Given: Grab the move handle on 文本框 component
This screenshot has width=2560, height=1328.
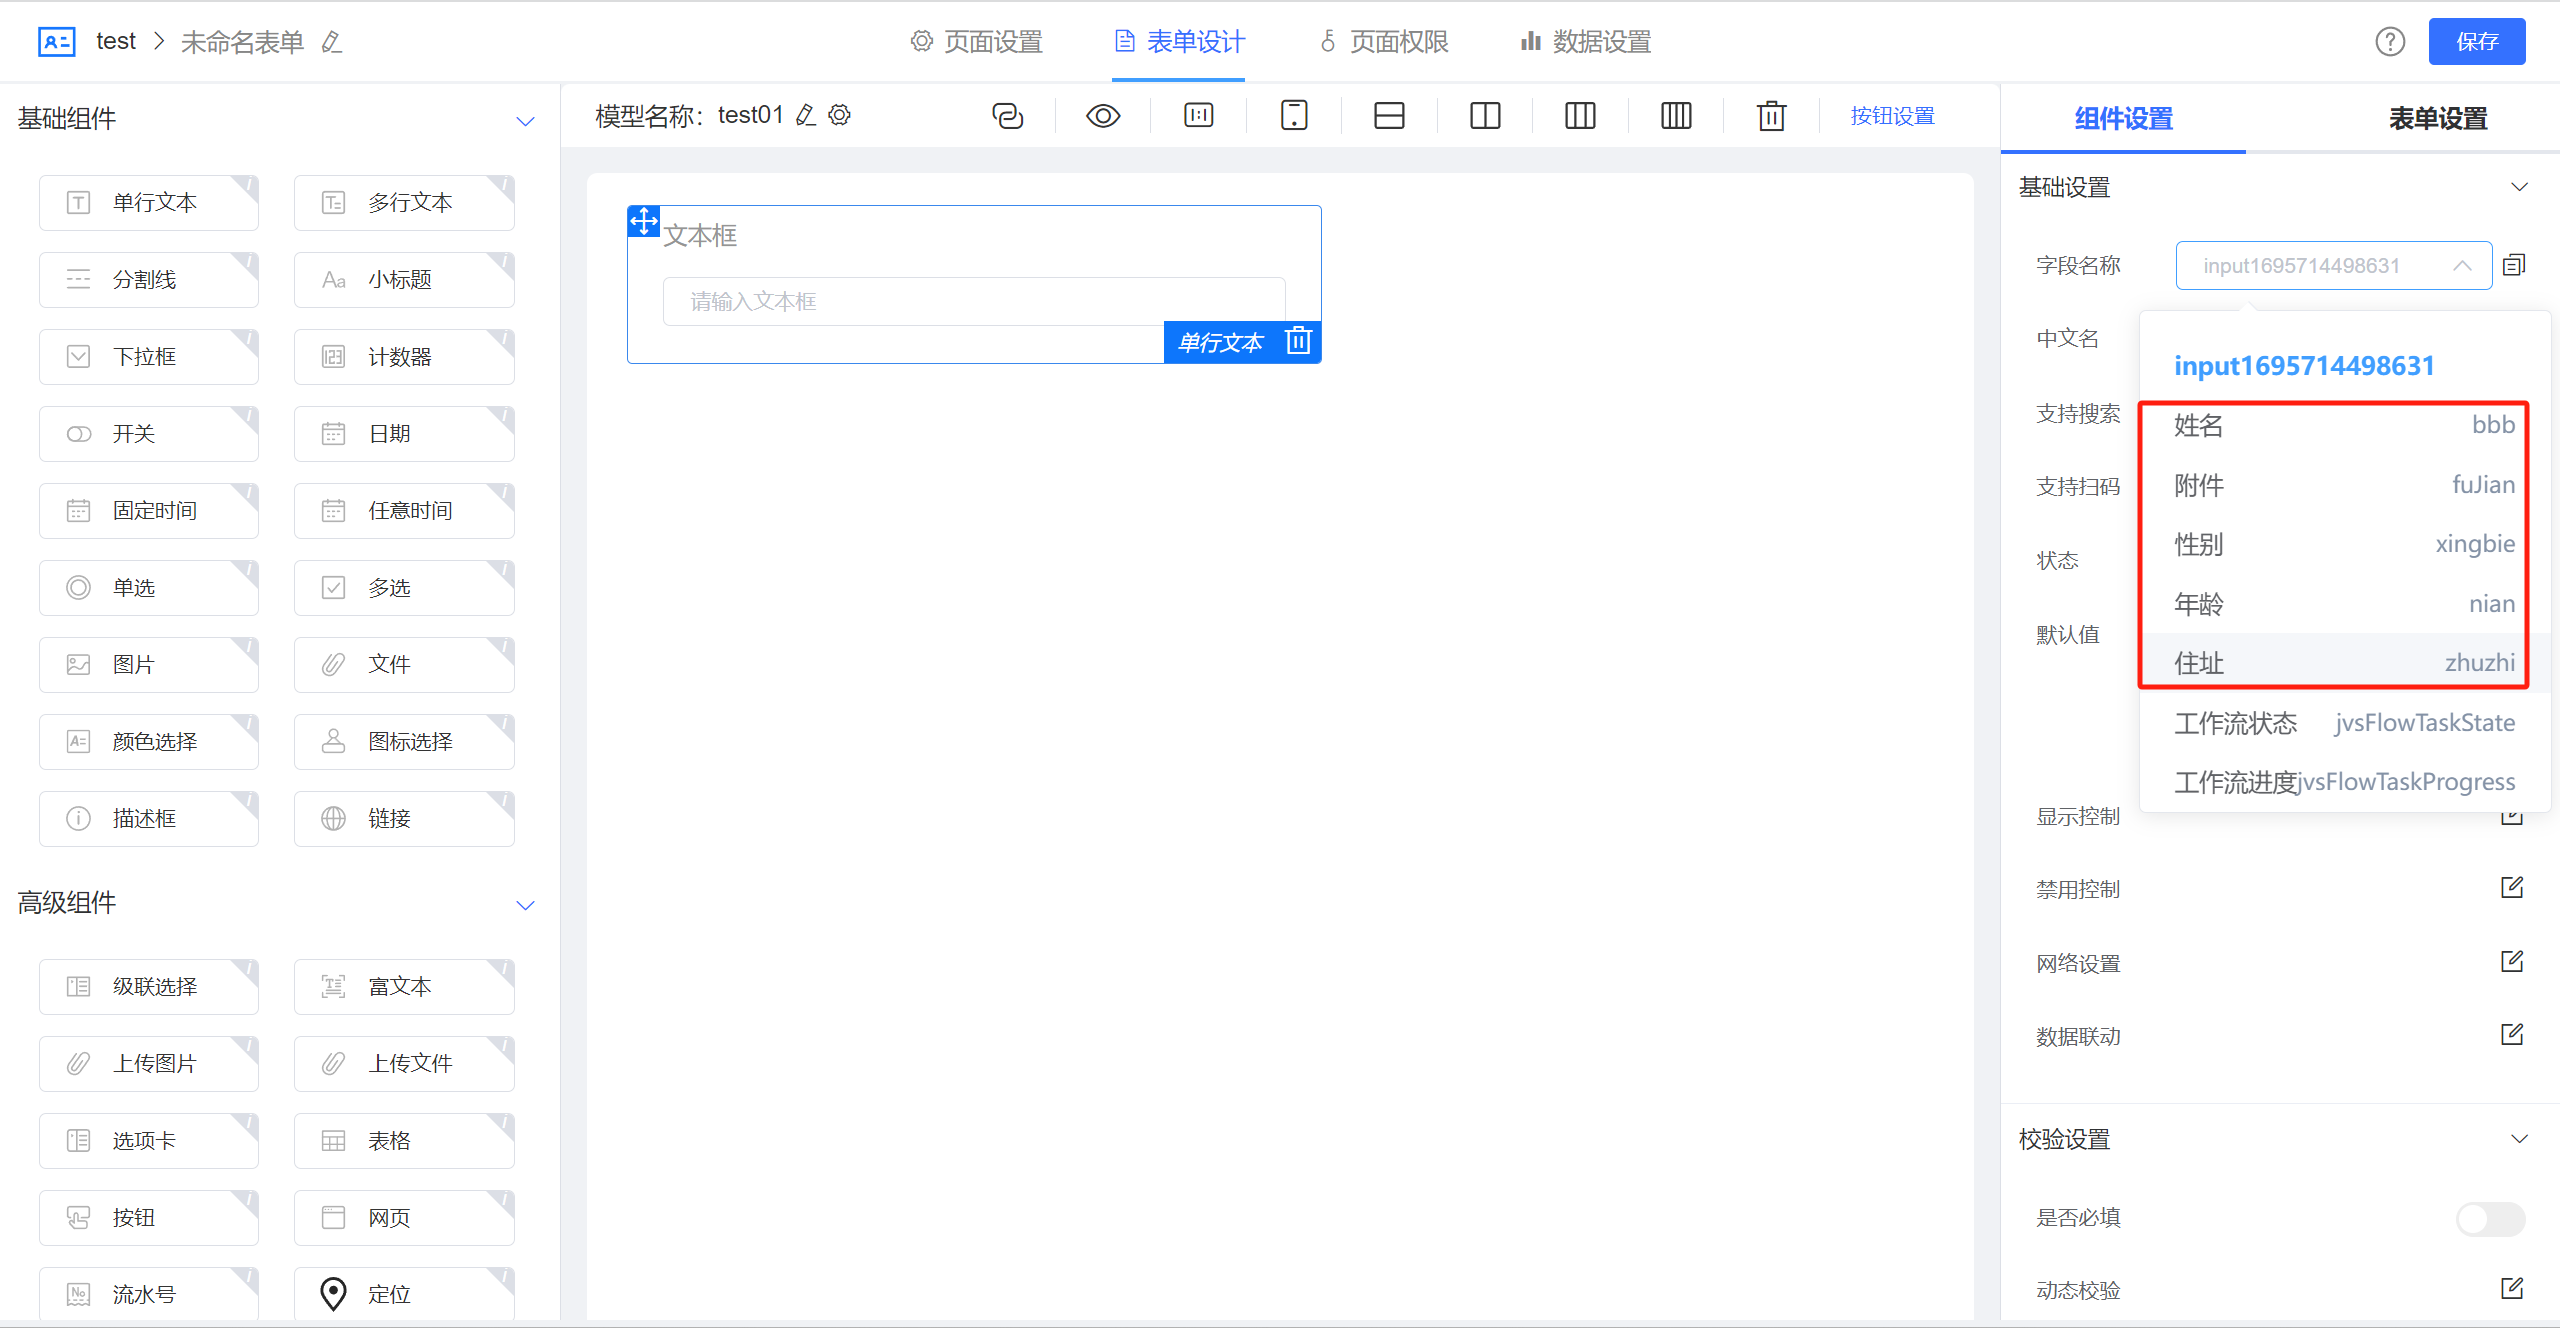Looking at the screenshot, I should pyautogui.click(x=644, y=221).
